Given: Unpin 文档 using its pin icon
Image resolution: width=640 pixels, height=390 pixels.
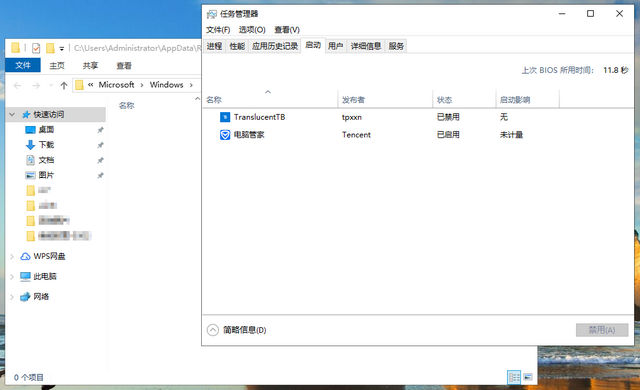Looking at the screenshot, I should (100, 160).
